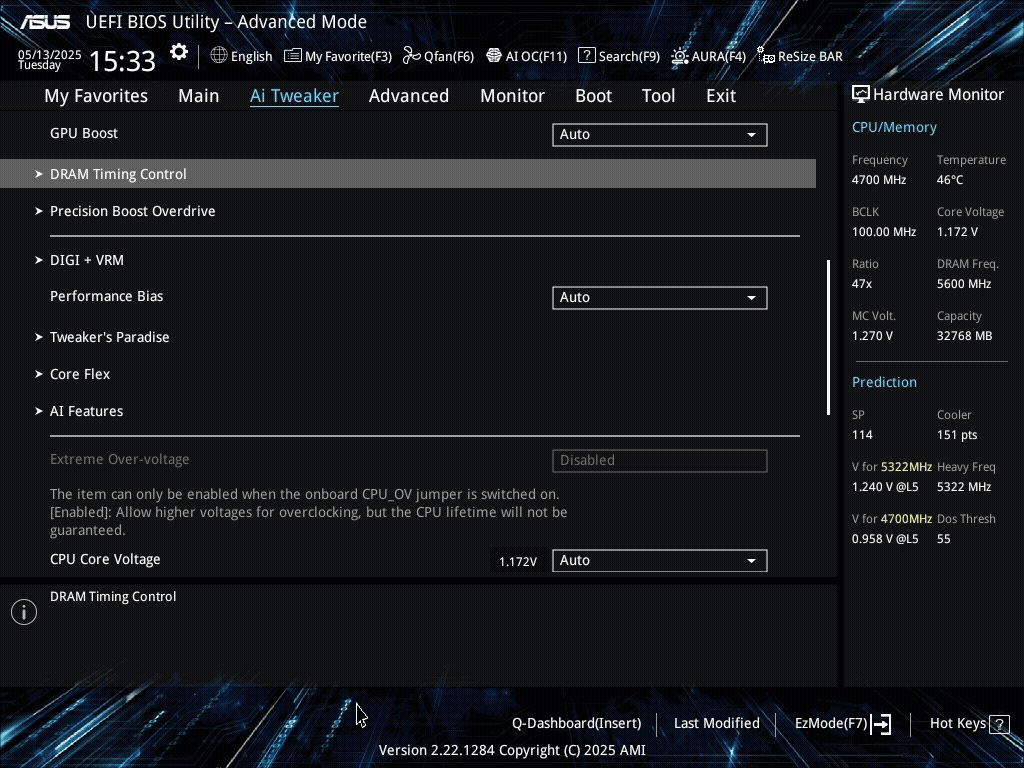This screenshot has width=1024, height=768.
Task: Click the Cooler 151 pts value
Action: click(957, 435)
